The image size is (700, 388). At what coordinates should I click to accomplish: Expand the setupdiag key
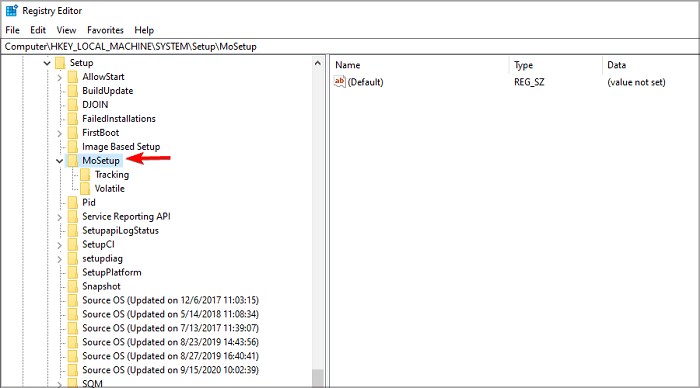(x=59, y=259)
